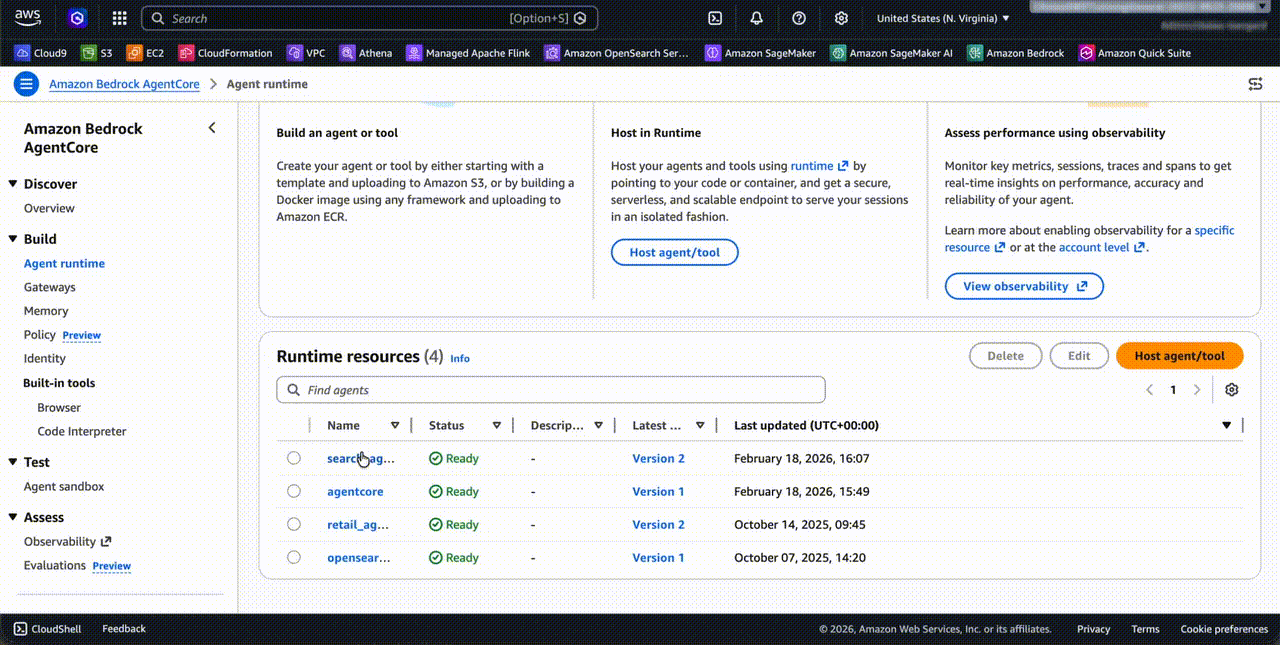Open the services grid menu icon
Viewport: 1280px width, 645px height.
[x=119, y=18]
